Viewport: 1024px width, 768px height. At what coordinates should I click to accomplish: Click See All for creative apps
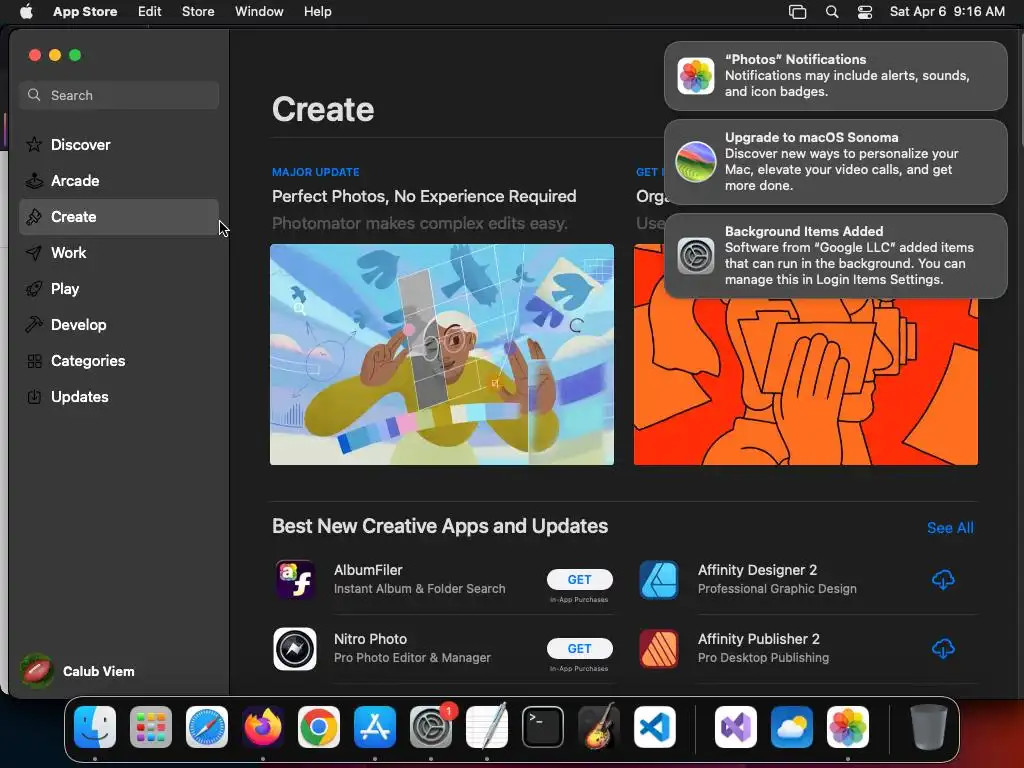(x=950, y=528)
